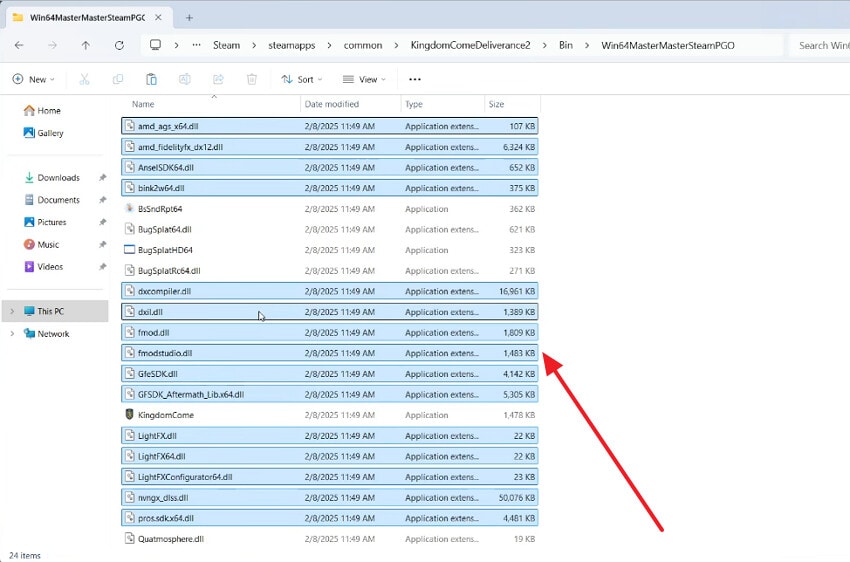Expand the This PC tree node

tap(12, 311)
